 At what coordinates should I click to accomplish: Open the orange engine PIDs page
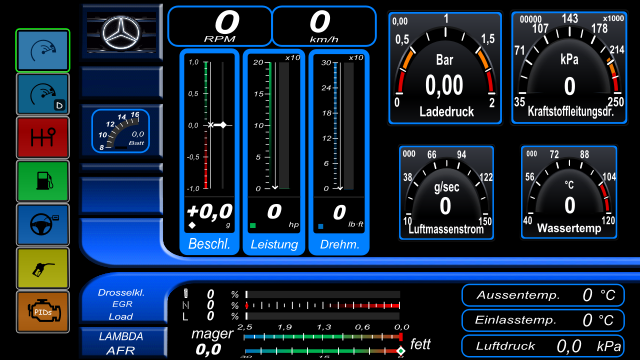pos(43,312)
